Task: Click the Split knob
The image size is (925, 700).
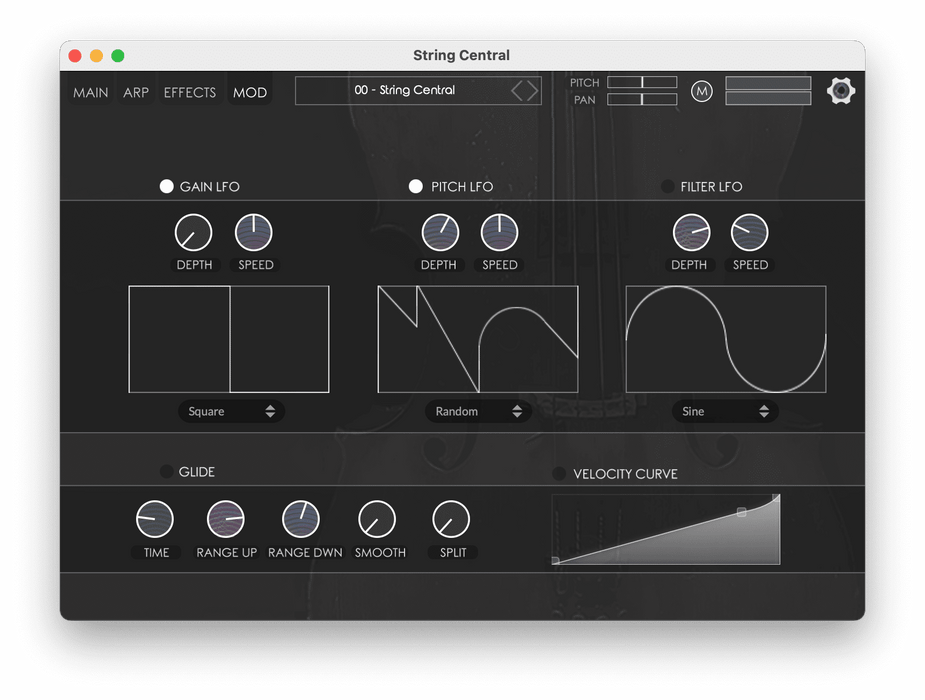Action: tap(451, 519)
